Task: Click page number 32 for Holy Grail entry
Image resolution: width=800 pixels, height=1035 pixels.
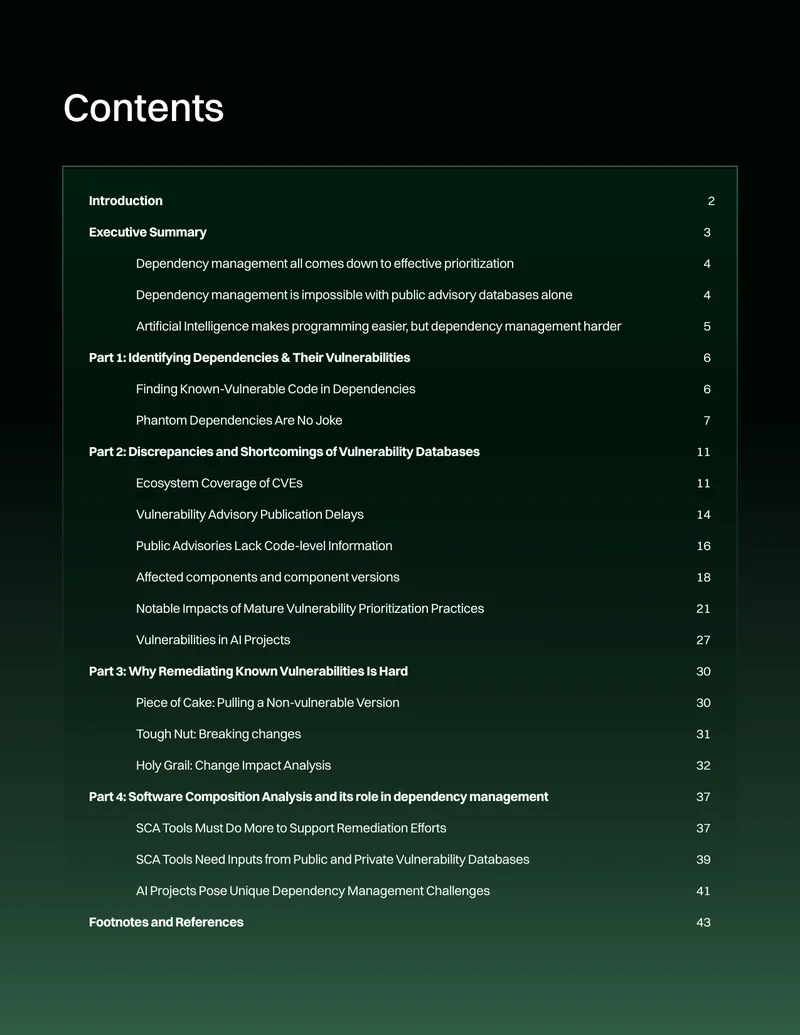Action: click(704, 765)
